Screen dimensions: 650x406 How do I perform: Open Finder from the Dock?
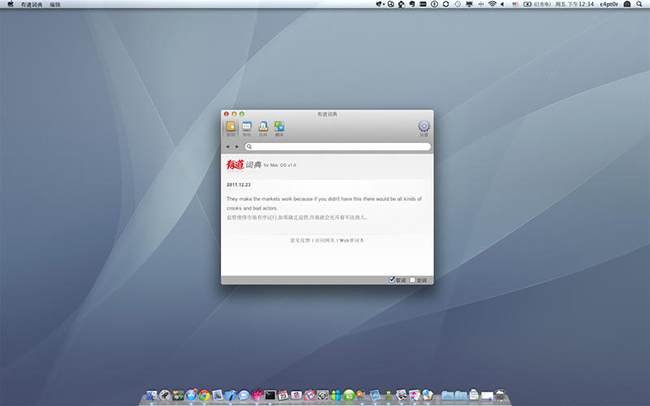[x=151, y=396]
